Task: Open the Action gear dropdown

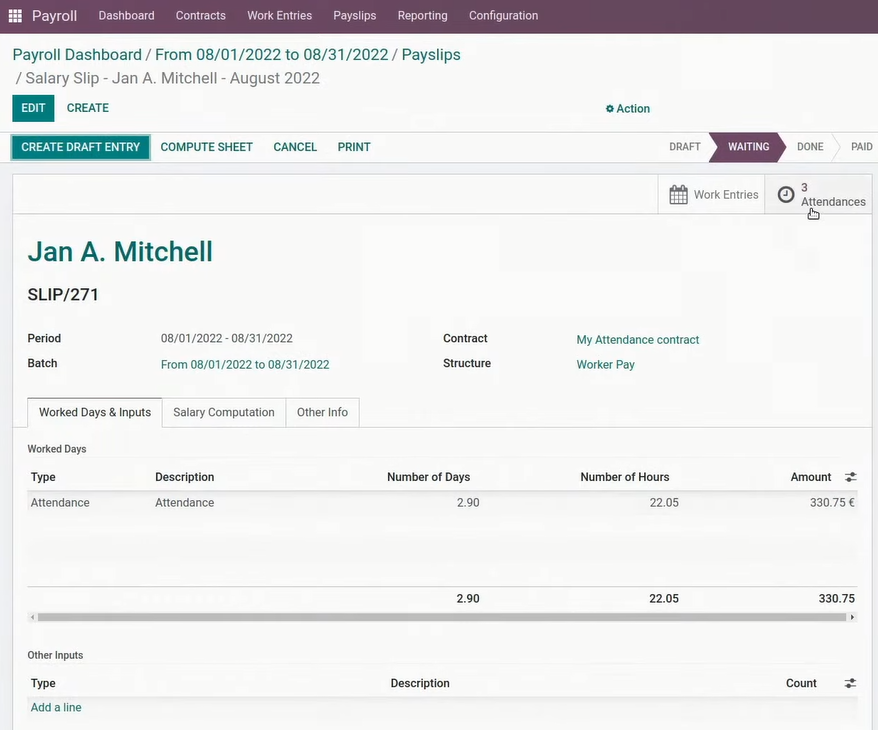Action: coord(628,109)
